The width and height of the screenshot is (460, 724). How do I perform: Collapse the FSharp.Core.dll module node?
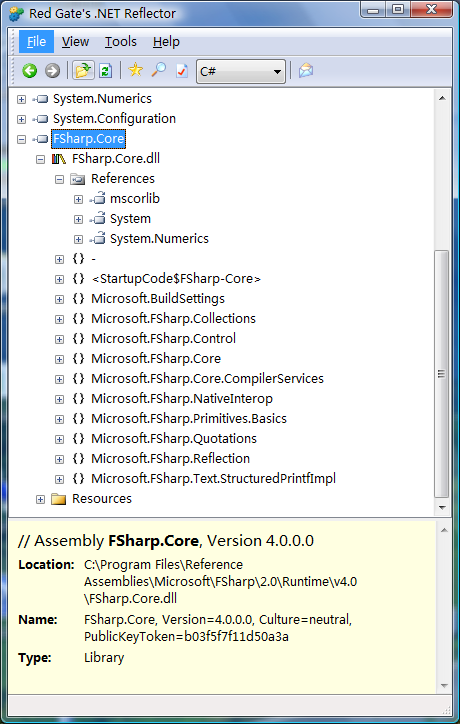point(40,159)
